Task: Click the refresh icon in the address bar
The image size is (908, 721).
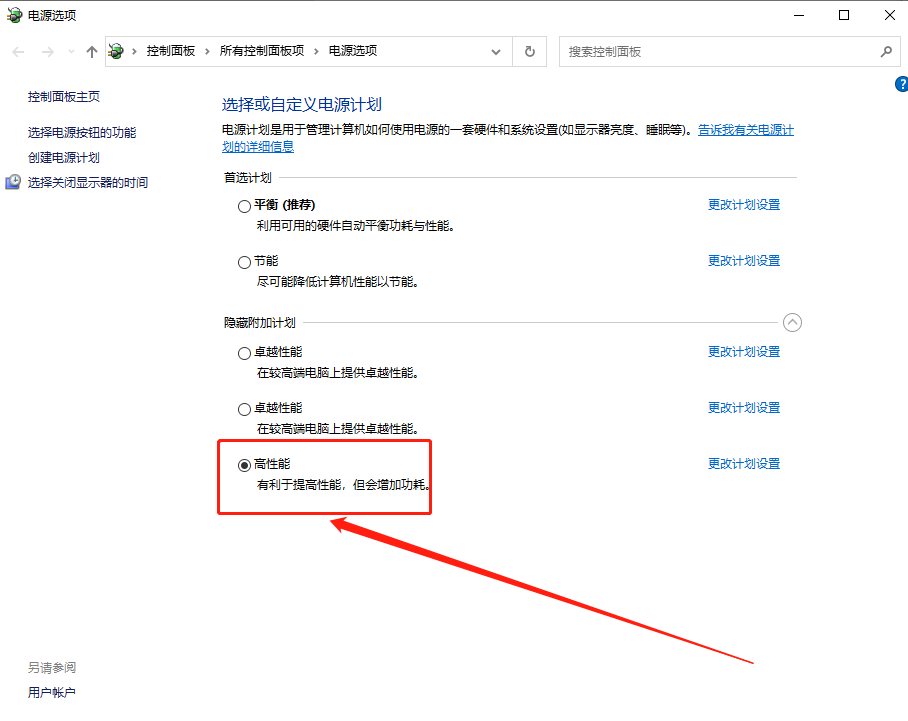Action: 529,51
